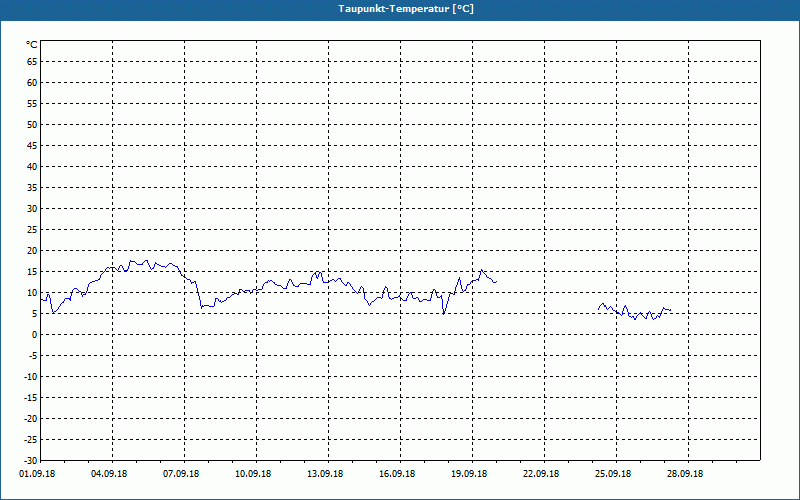Click the 19.09.18 date label

[469, 474]
